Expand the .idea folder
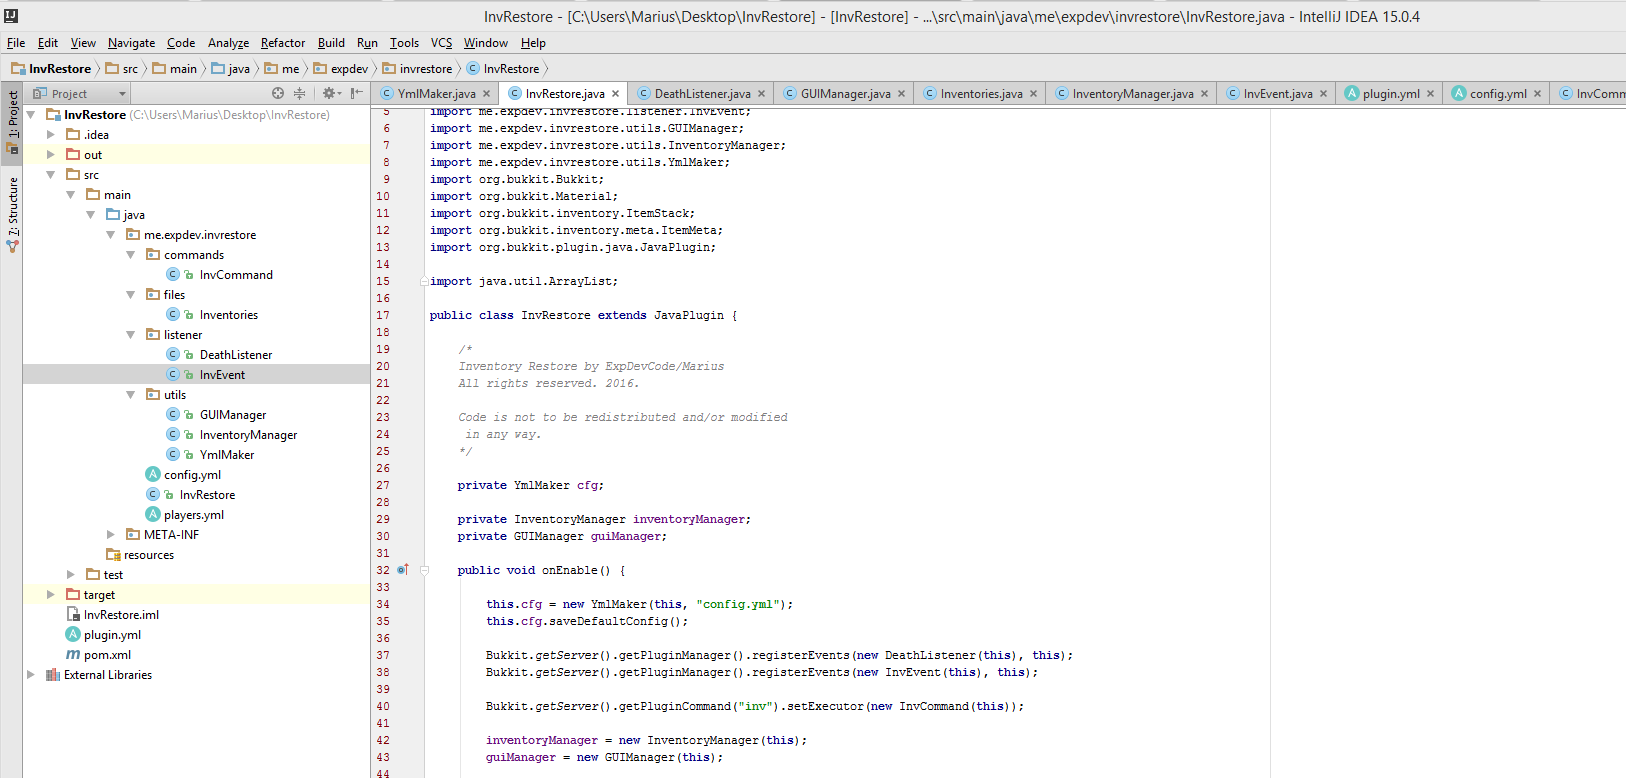This screenshot has width=1626, height=778. point(51,134)
